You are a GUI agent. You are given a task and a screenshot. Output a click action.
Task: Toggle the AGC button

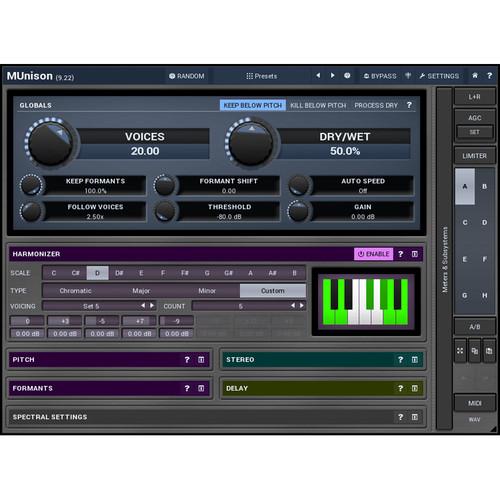475,118
